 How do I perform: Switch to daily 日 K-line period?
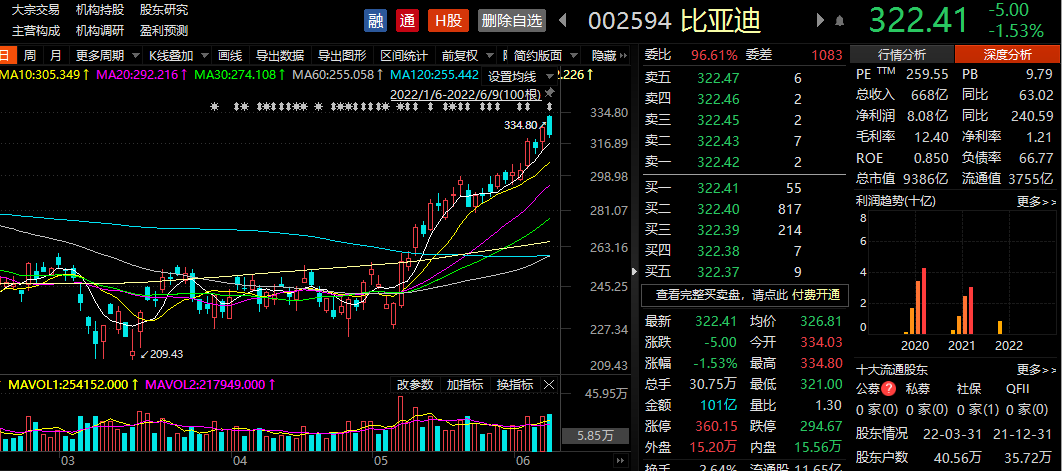pos(5,56)
